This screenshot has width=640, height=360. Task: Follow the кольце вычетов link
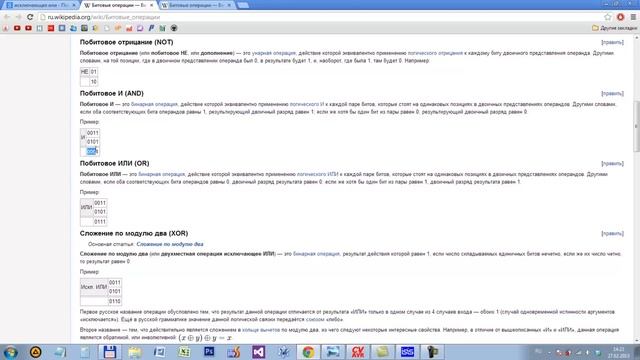261,330
